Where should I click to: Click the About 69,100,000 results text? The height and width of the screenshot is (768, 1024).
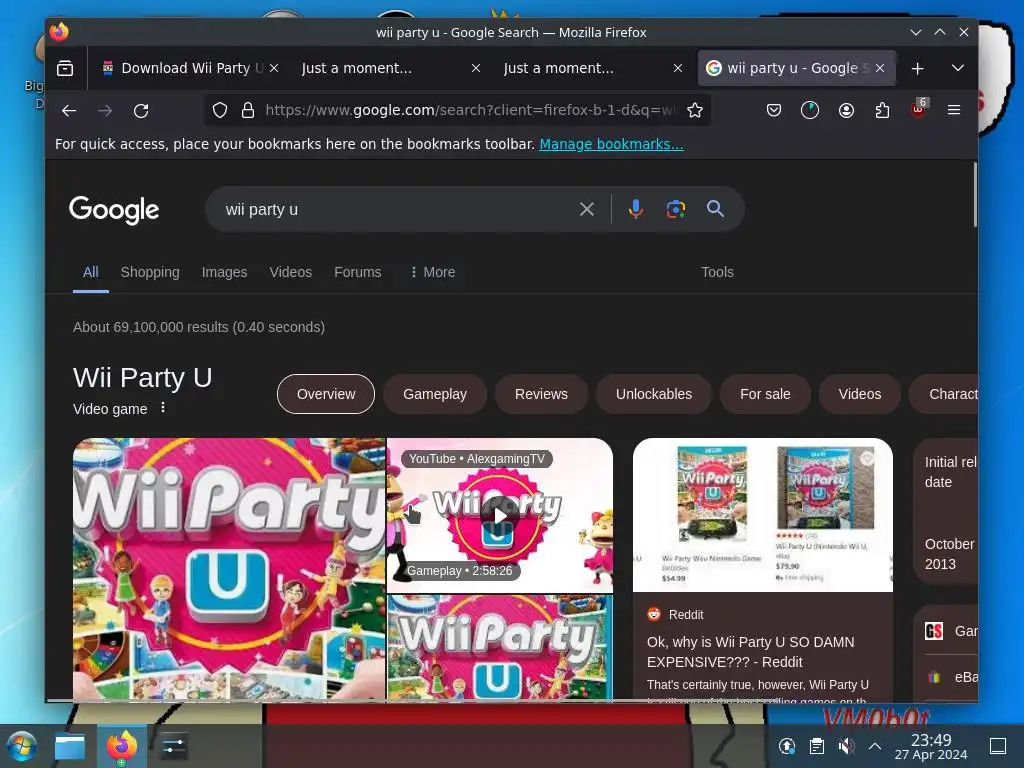click(199, 327)
